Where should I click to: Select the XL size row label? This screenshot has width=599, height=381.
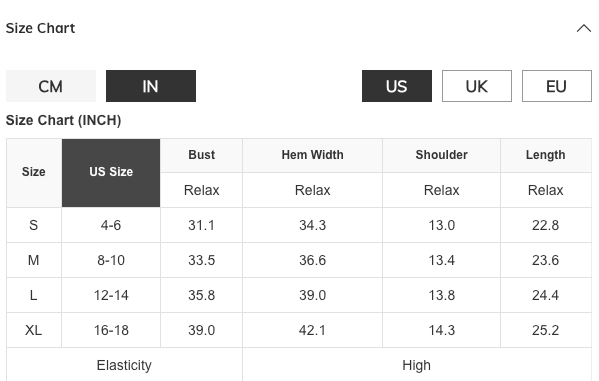tap(34, 330)
